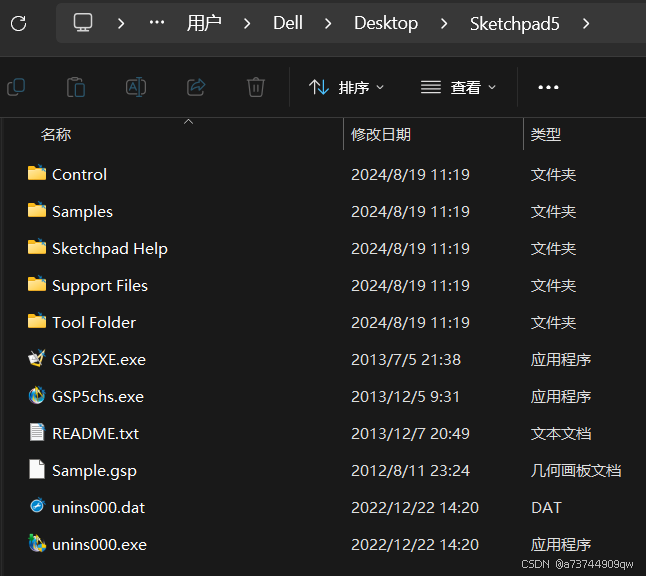Screen dimensions: 646x576
Task: Click the Sketchpad5 breadcrumb
Action: pyautogui.click(x=514, y=23)
